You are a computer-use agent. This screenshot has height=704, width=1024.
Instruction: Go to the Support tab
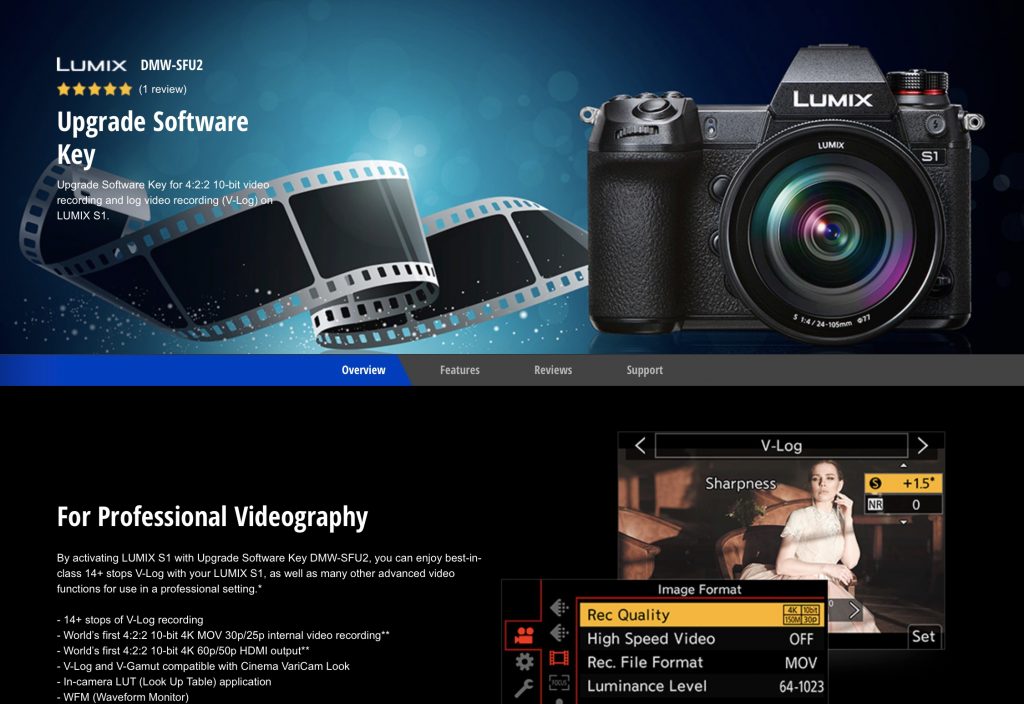(645, 370)
